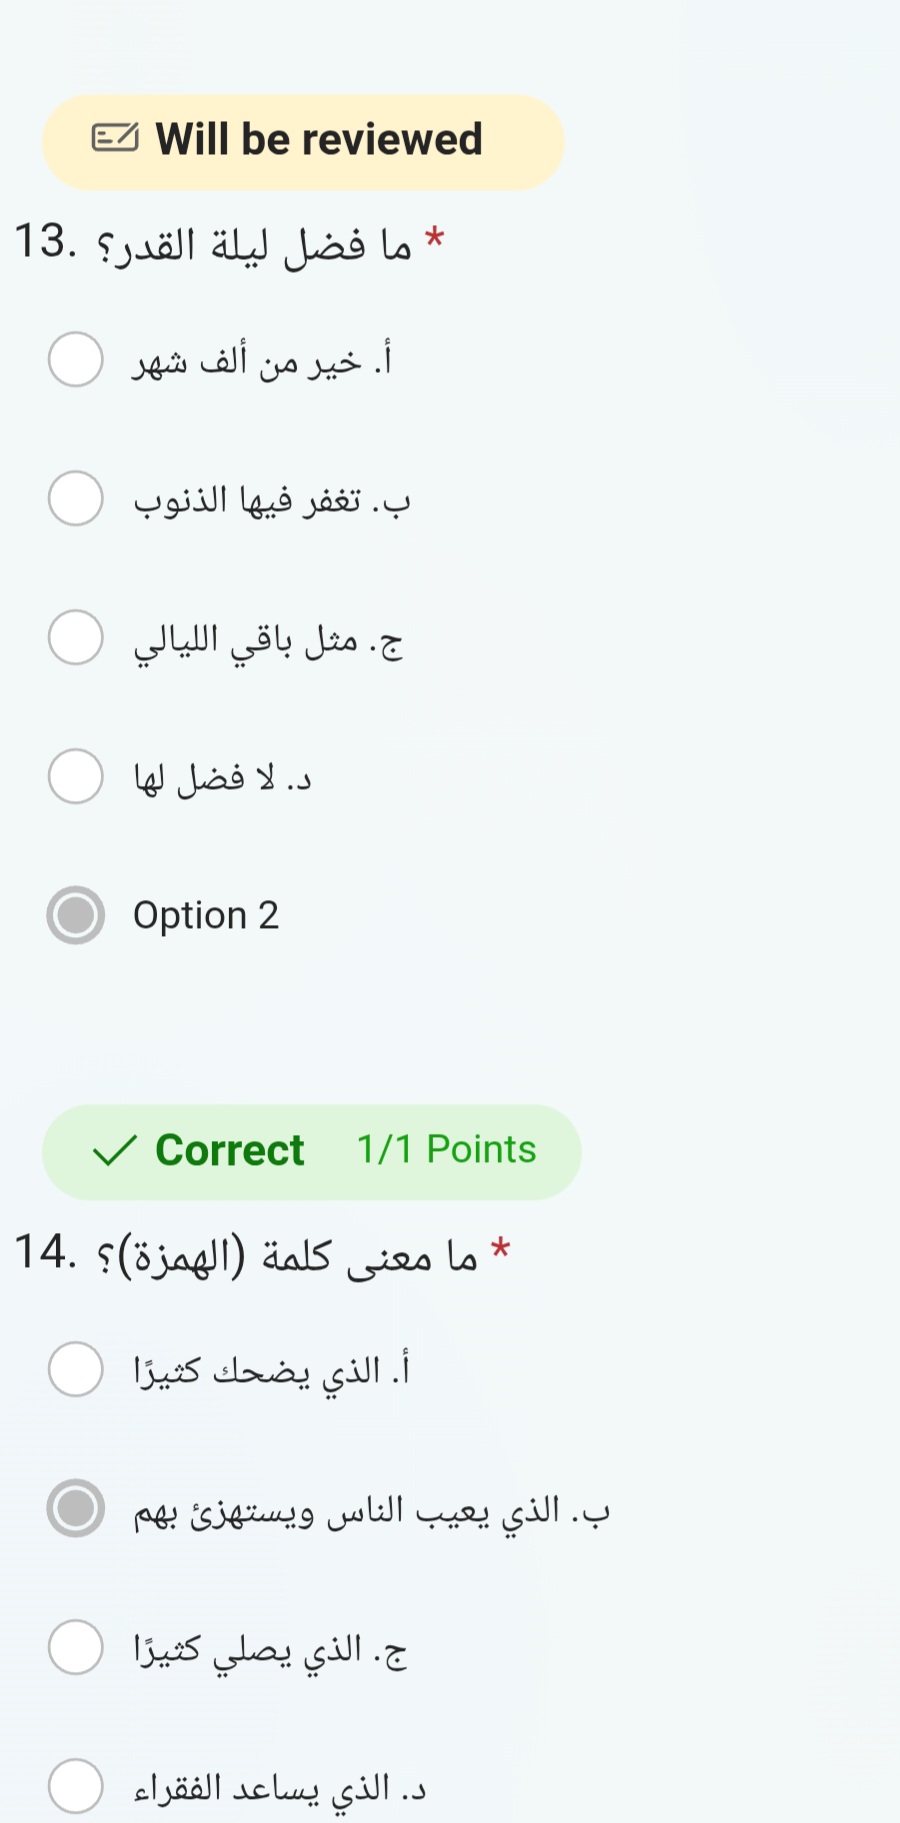The image size is (900, 1823).
Task: Select radio option أ. خير من ألف شهر
Action: [76, 359]
